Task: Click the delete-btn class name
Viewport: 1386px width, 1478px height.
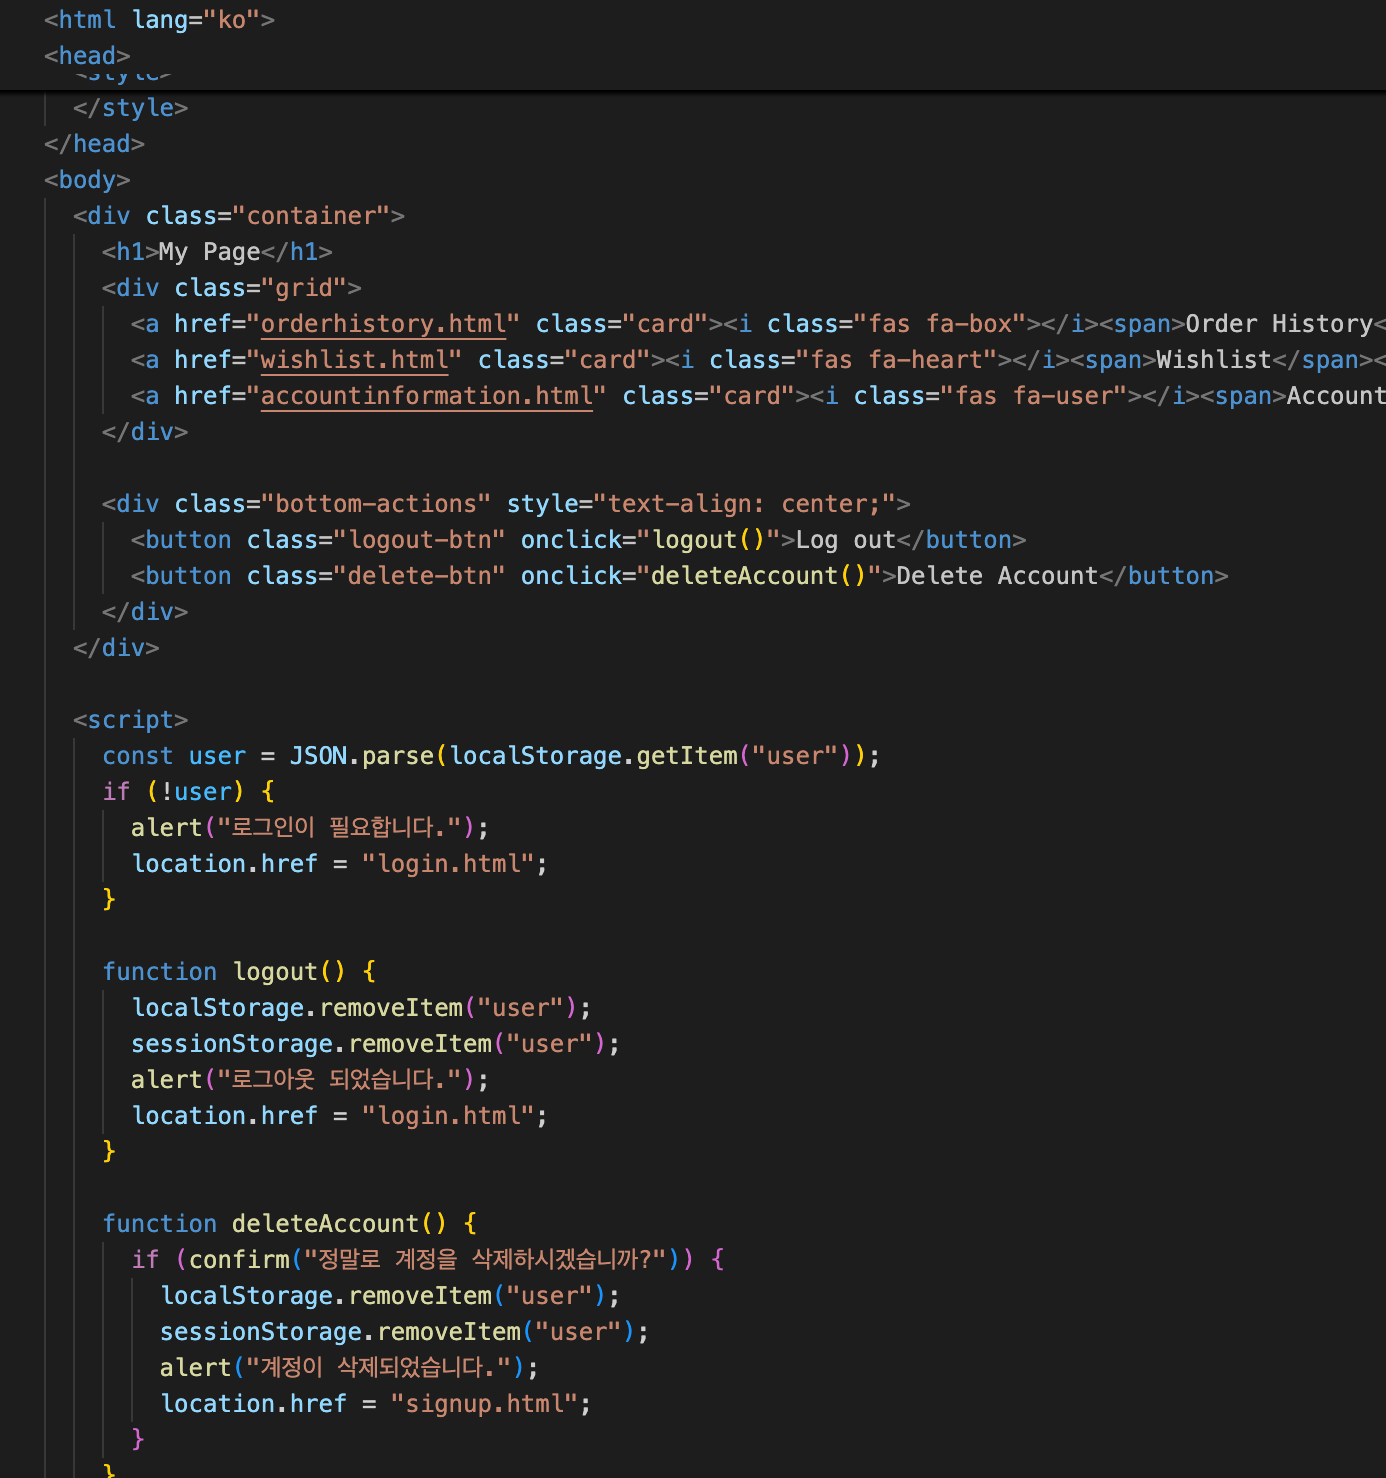Action: coord(420,576)
